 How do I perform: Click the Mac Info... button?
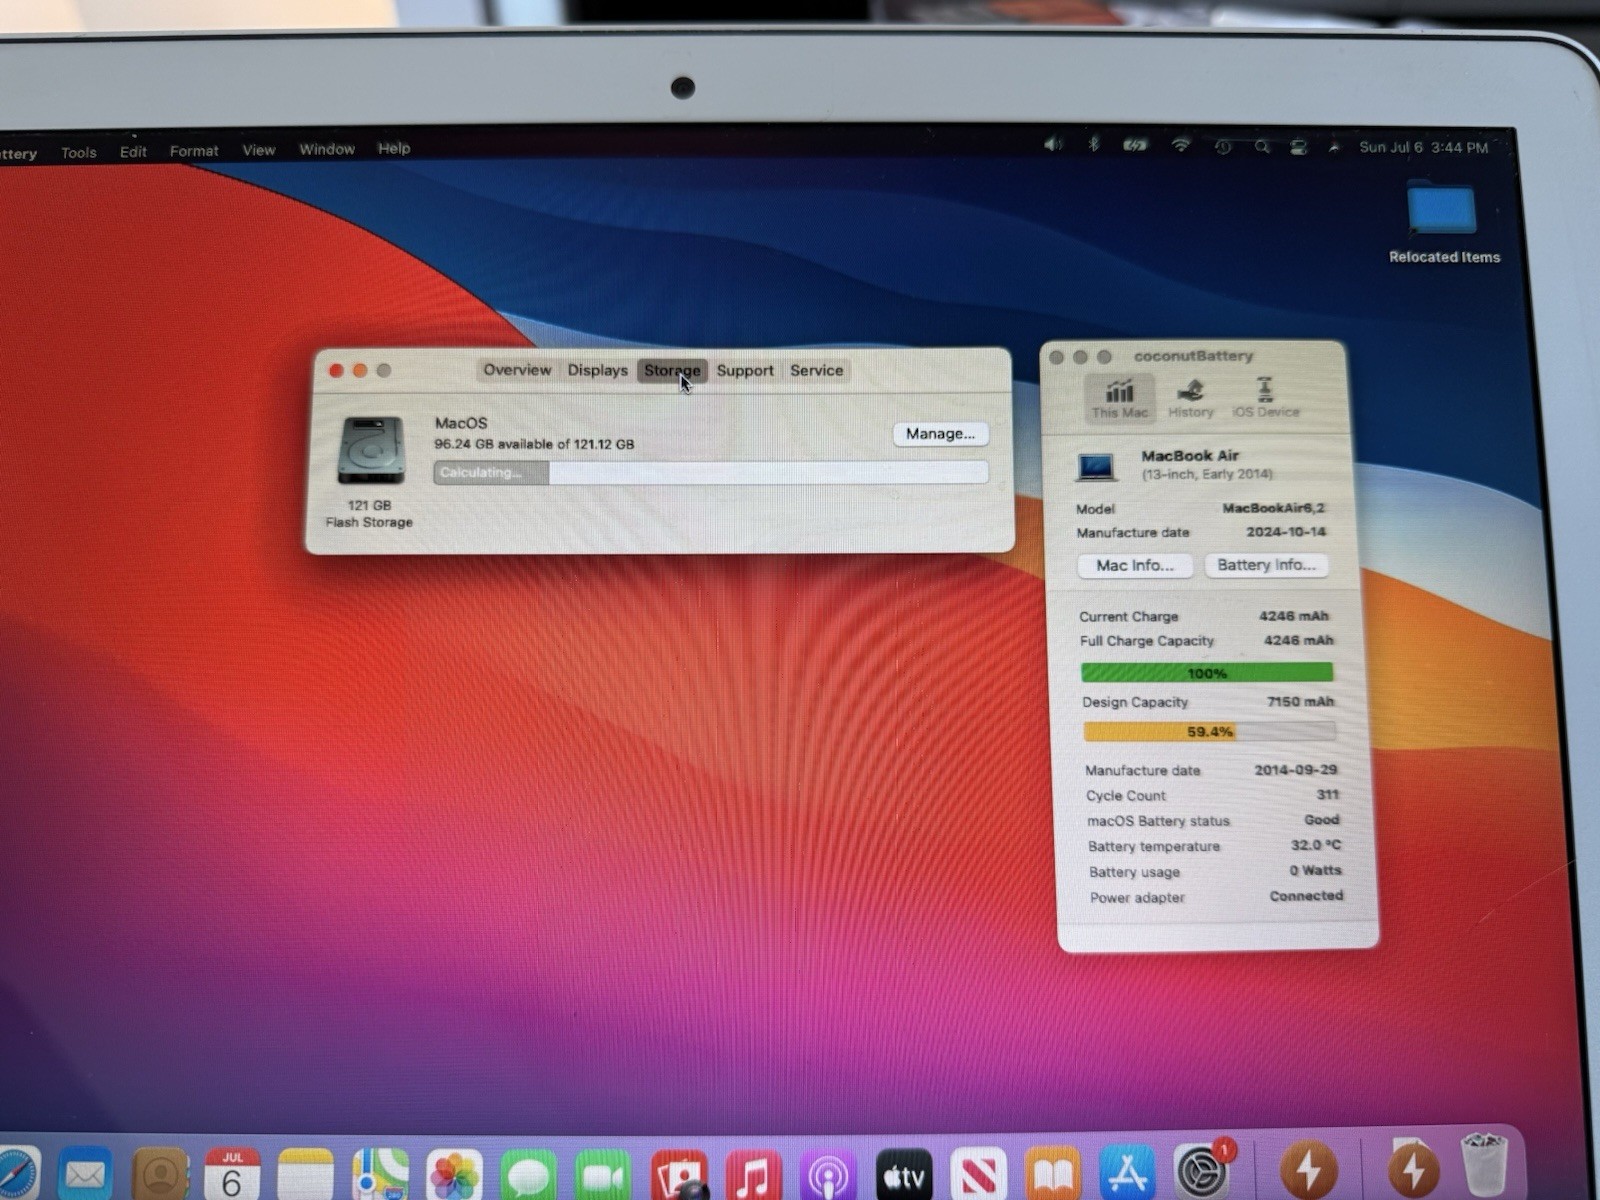(1135, 565)
